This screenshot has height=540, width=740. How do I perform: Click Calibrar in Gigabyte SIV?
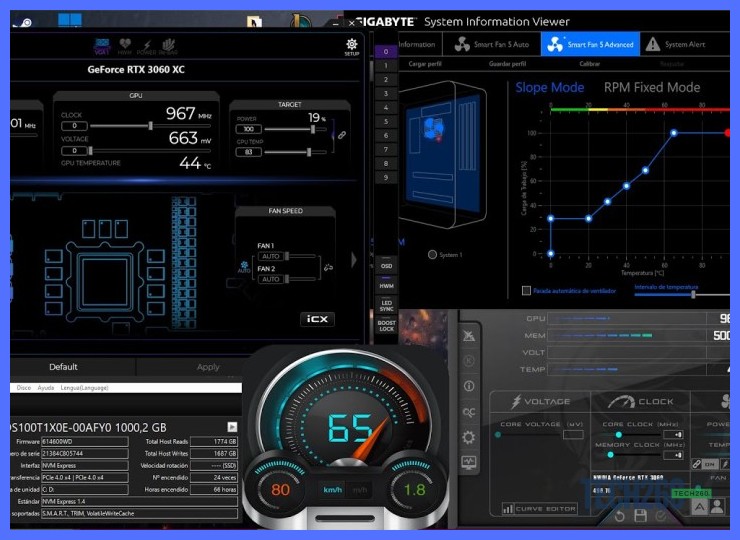point(589,64)
